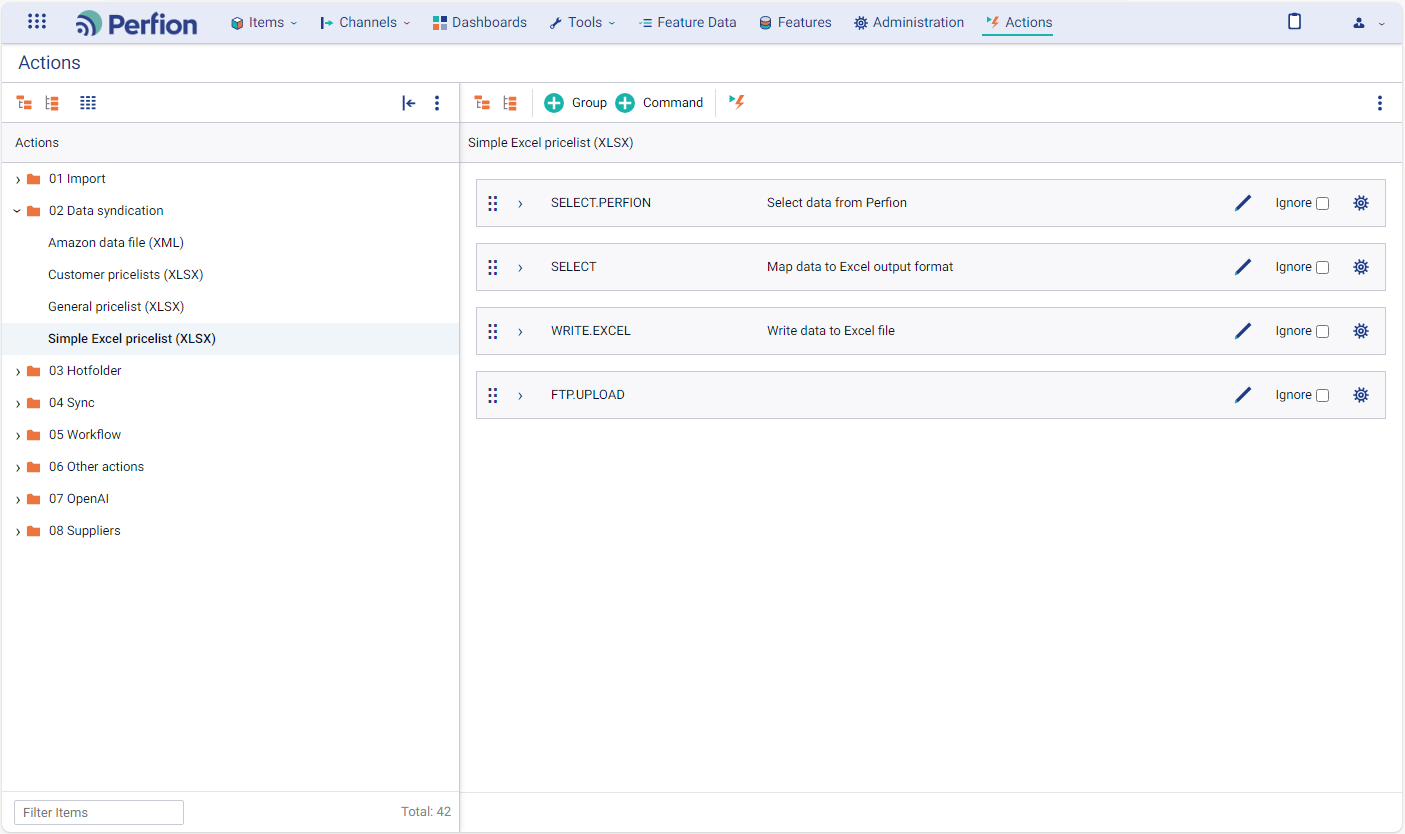Tick Ignore for the SELECT command
The width and height of the screenshot is (1405, 834).
[1322, 268]
